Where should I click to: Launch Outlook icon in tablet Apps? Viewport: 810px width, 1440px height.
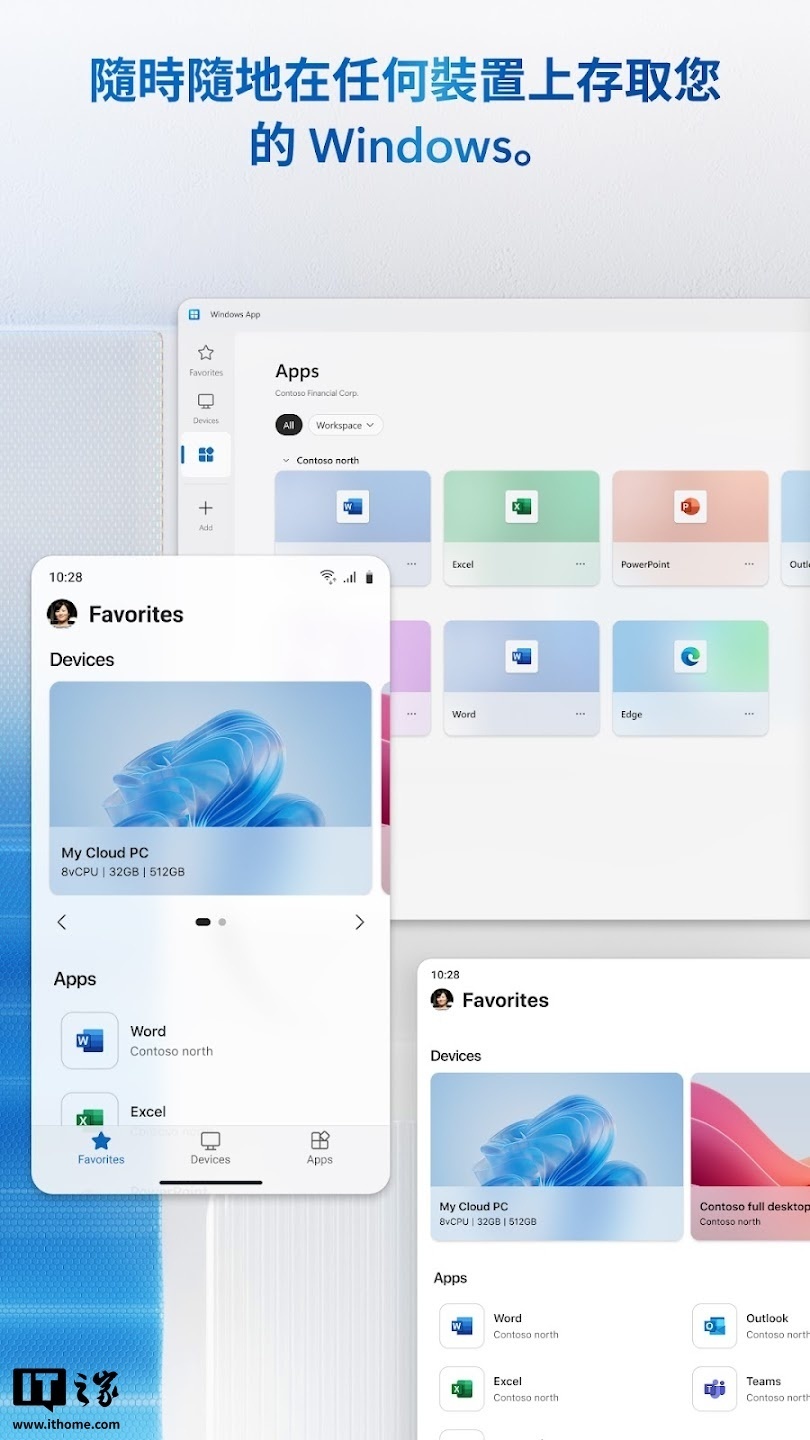point(715,1326)
